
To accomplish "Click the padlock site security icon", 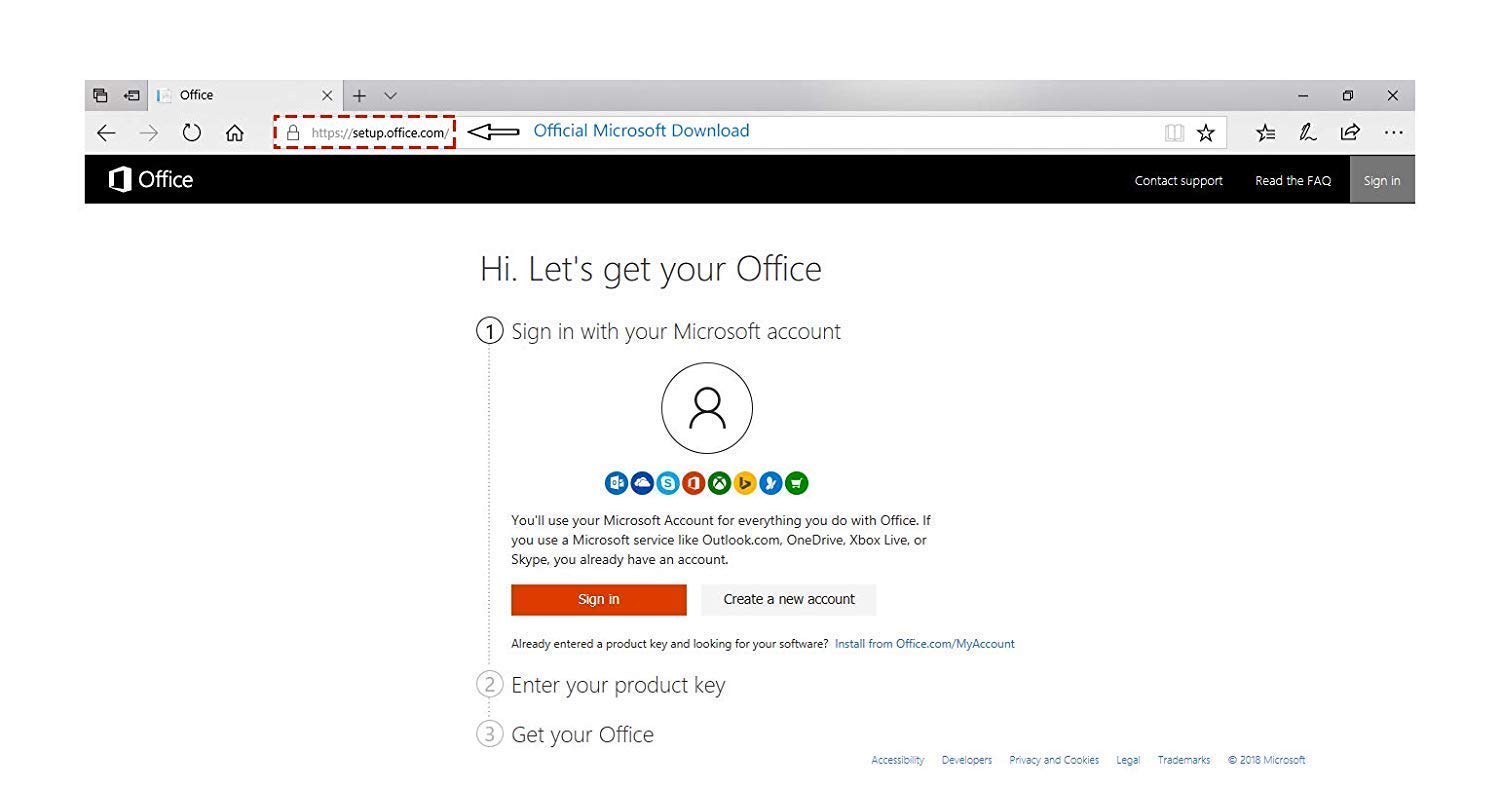I will [x=292, y=132].
